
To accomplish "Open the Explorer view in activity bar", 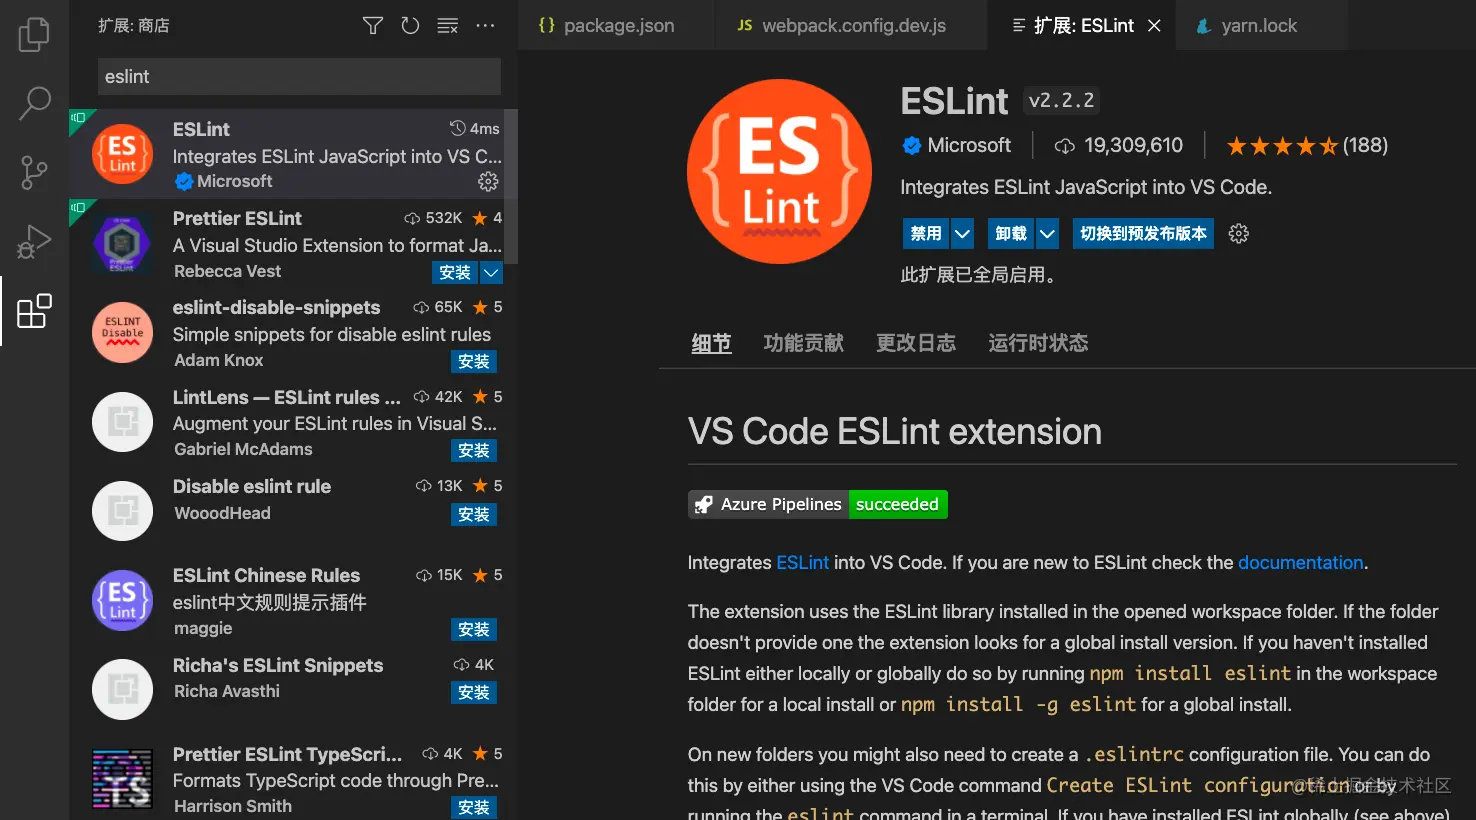I will (x=34, y=35).
